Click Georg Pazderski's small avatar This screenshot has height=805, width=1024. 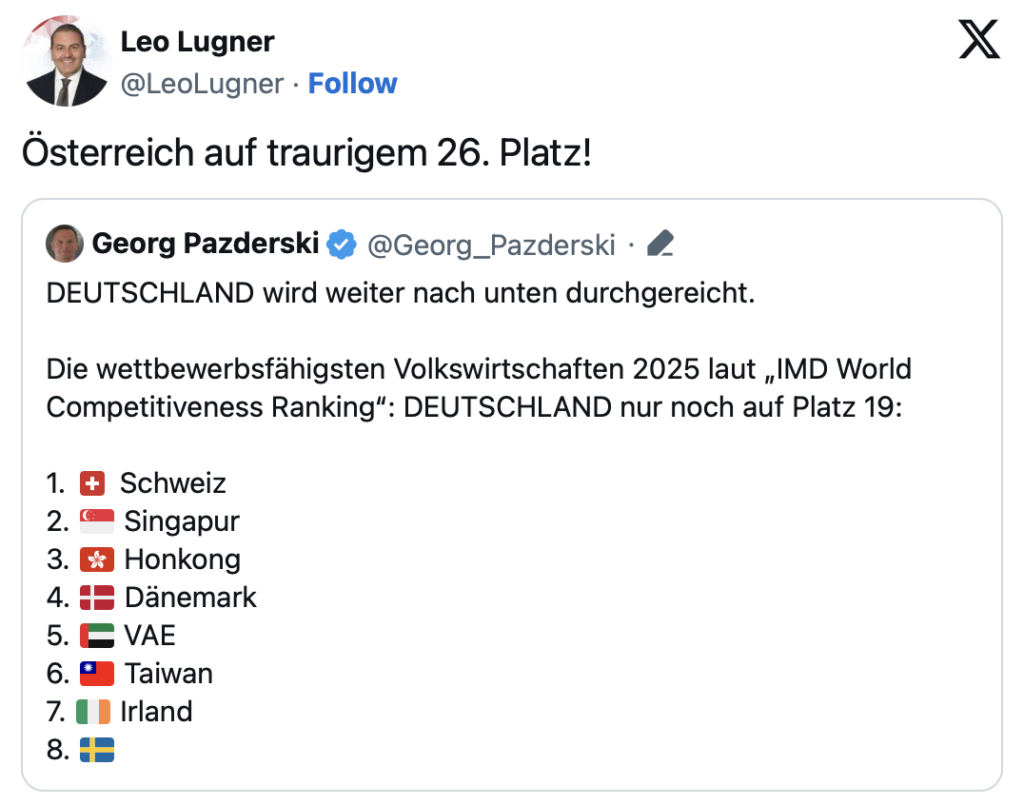click(65, 243)
